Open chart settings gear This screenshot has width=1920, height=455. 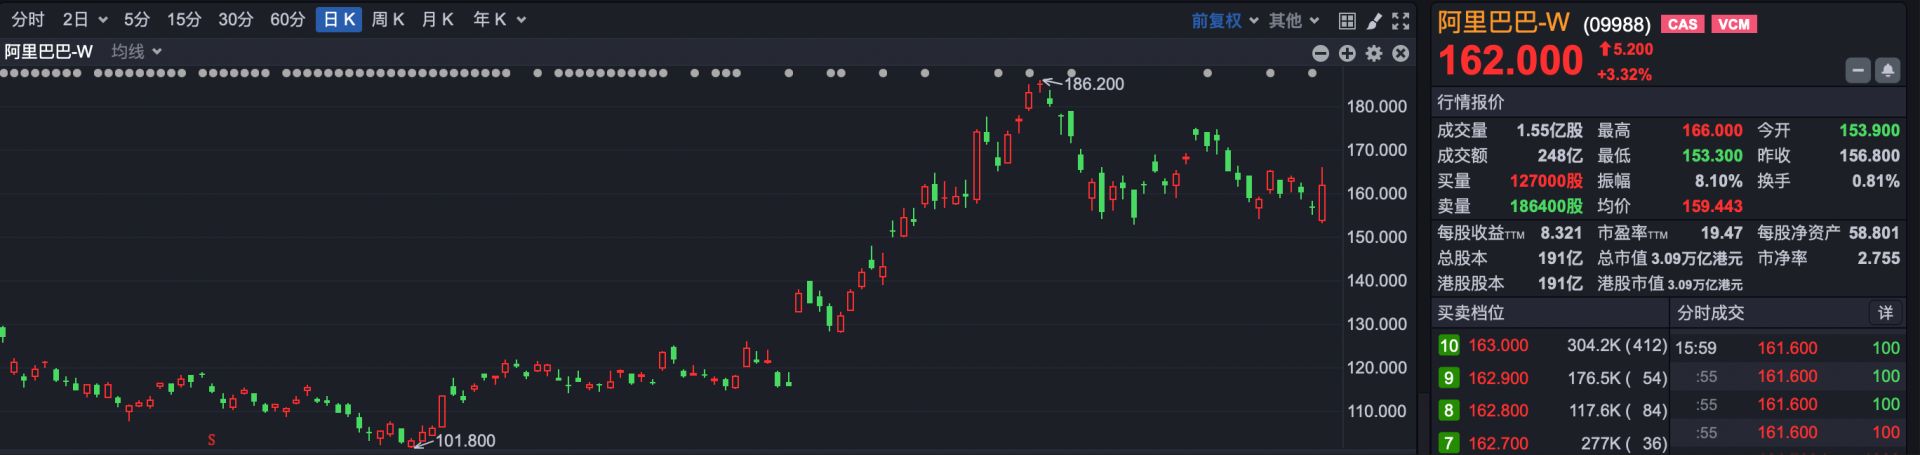(1374, 53)
